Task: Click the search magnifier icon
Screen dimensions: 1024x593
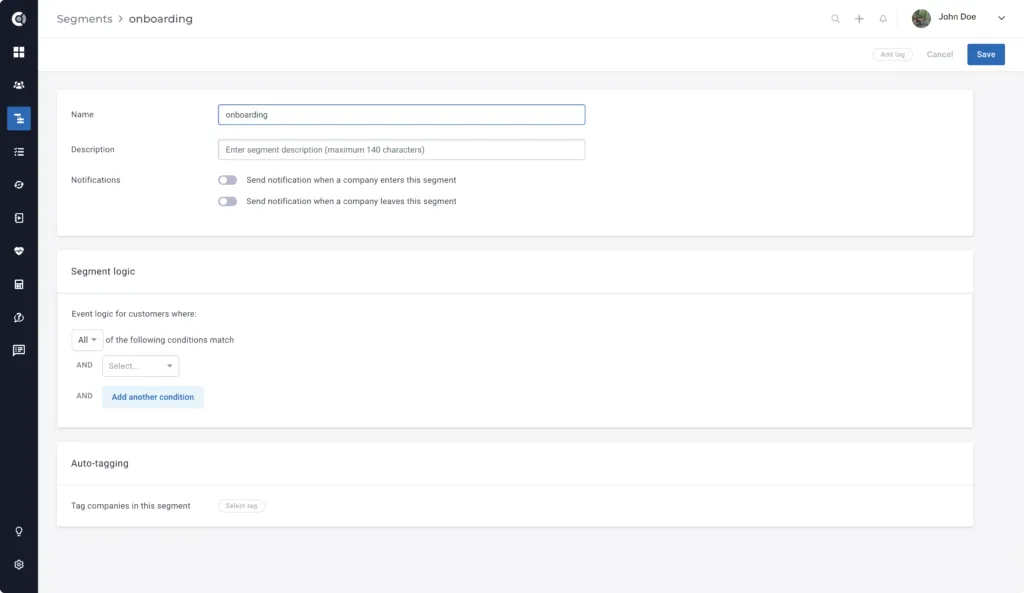Action: 835,19
